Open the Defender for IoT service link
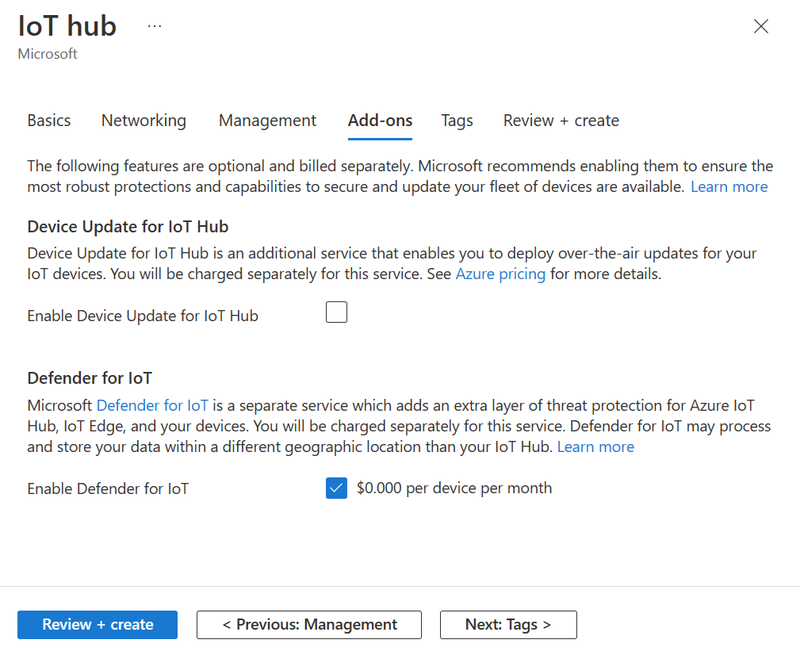The height and width of the screenshot is (655, 800). point(152,405)
